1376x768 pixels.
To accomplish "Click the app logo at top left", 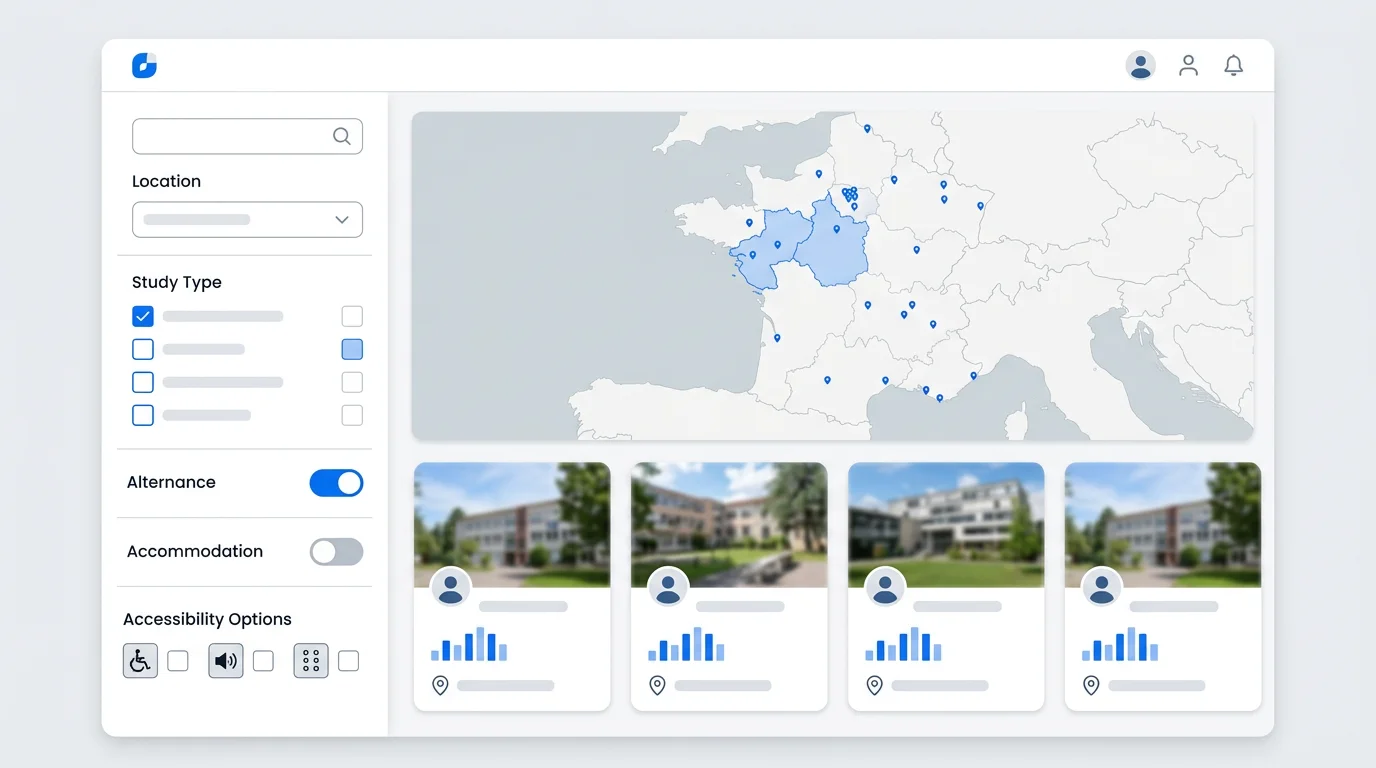I will click(144, 64).
